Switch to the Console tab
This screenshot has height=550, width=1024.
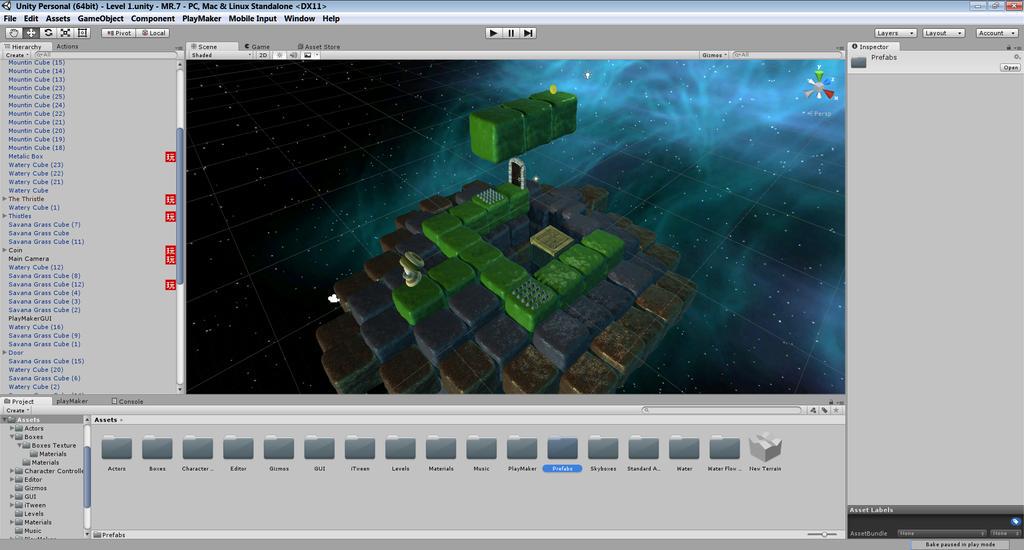[x=127, y=401]
